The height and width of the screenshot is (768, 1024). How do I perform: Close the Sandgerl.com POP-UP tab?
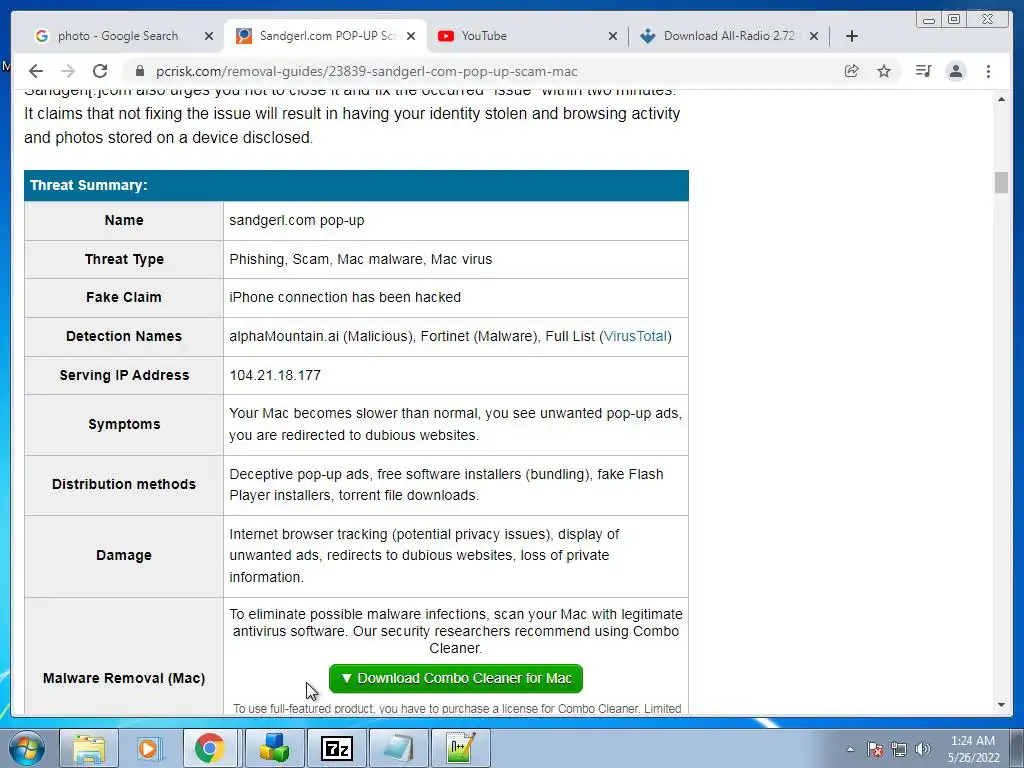click(411, 36)
